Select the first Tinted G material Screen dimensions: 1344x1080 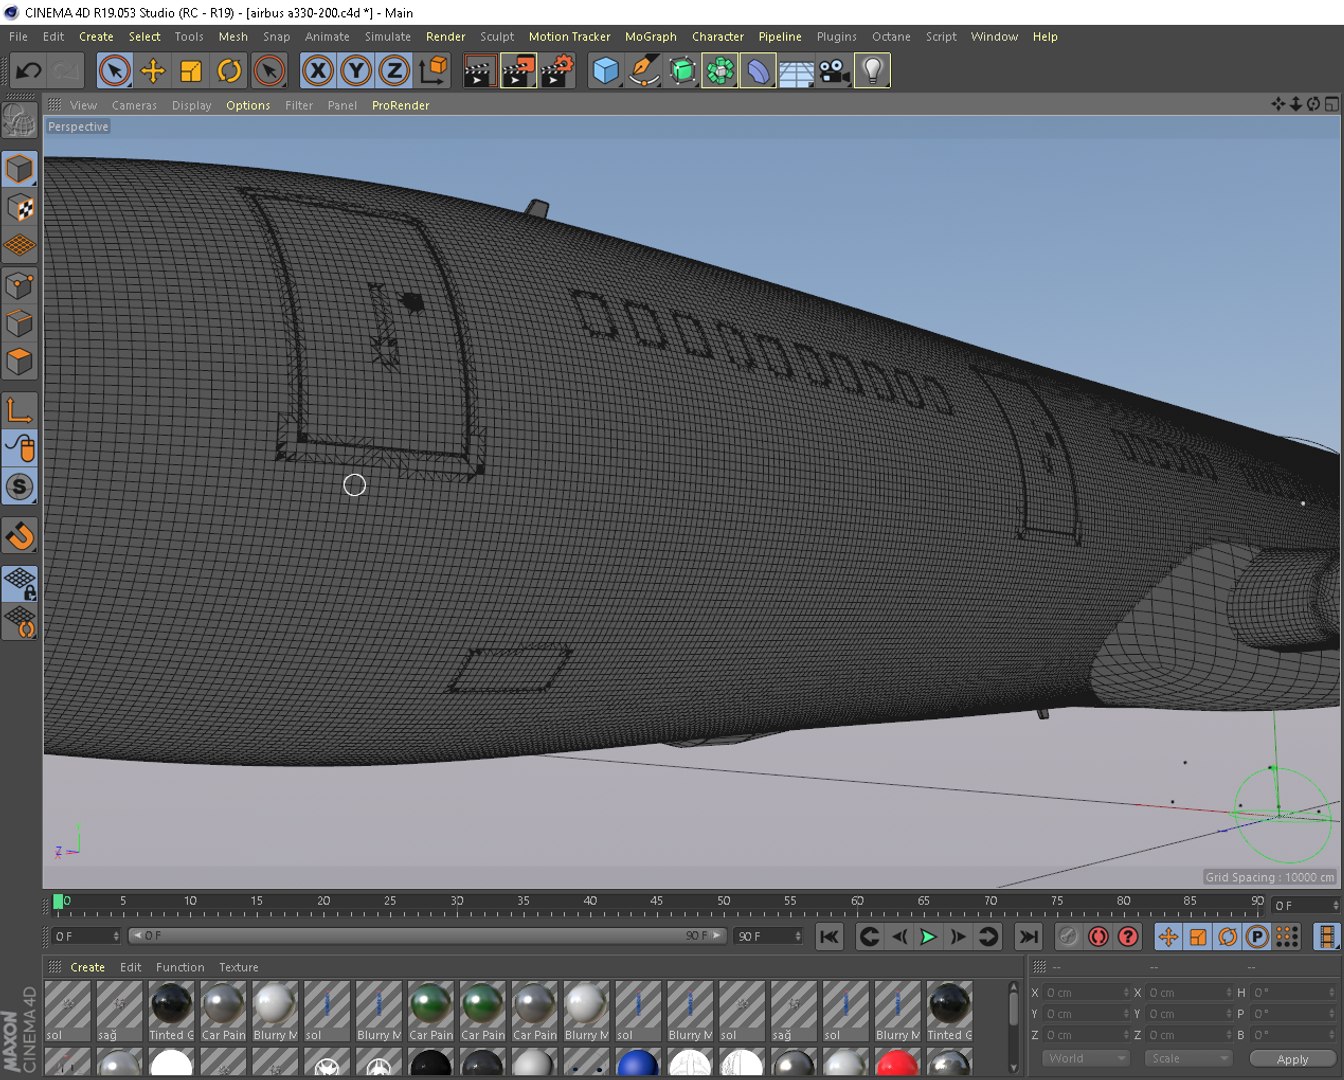coord(171,1010)
